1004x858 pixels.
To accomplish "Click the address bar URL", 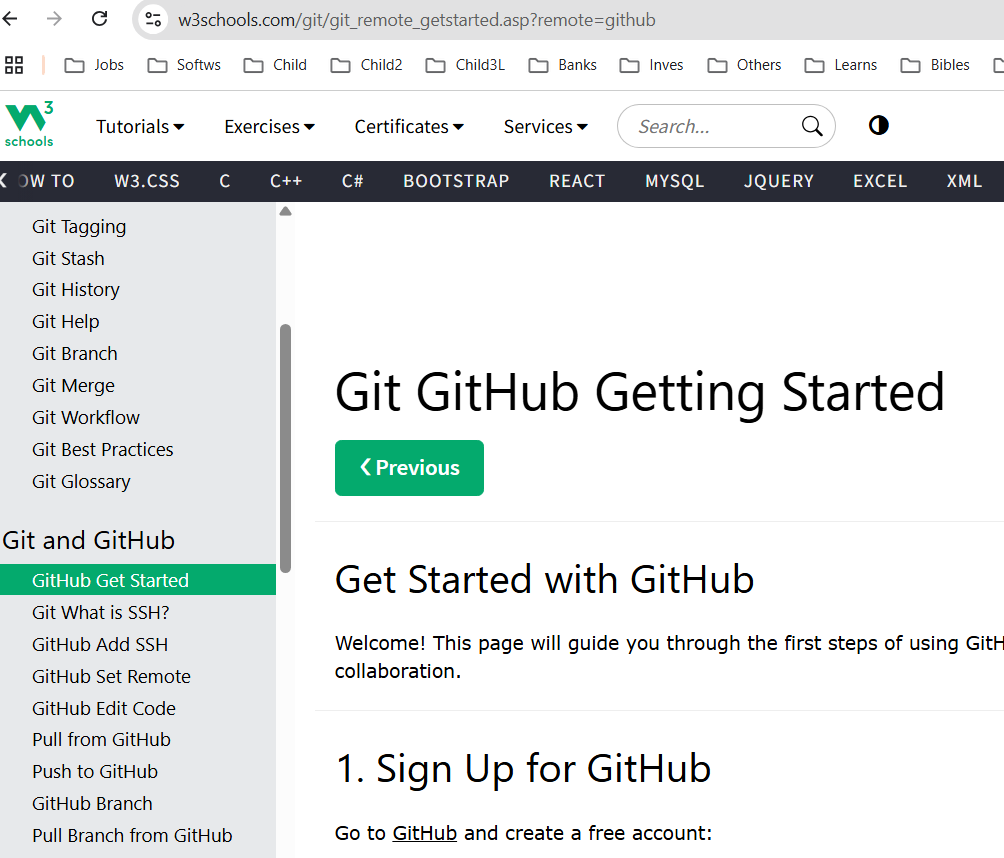I will point(417,20).
